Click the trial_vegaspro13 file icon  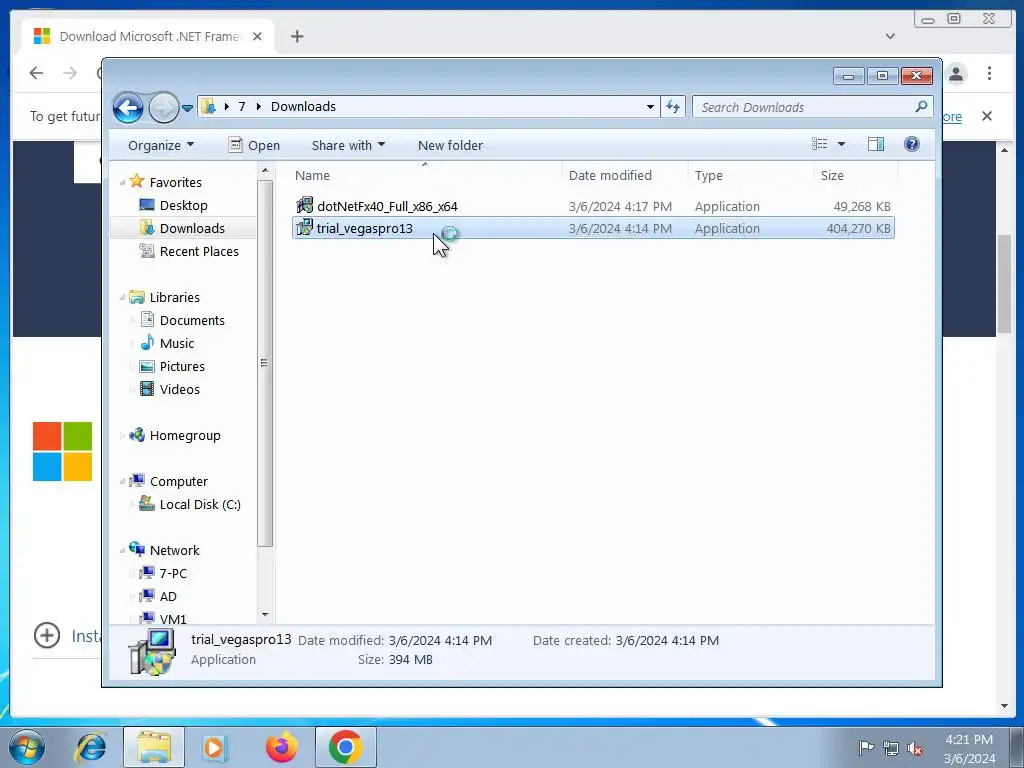[x=304, y=228]
